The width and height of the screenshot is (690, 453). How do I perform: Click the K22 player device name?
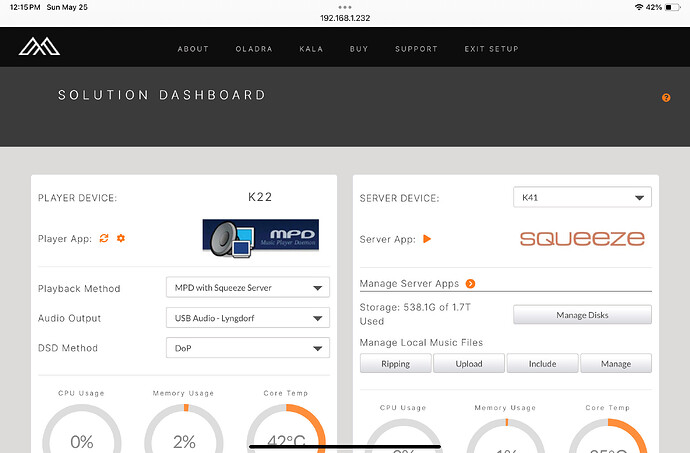[x=260, y=197]
